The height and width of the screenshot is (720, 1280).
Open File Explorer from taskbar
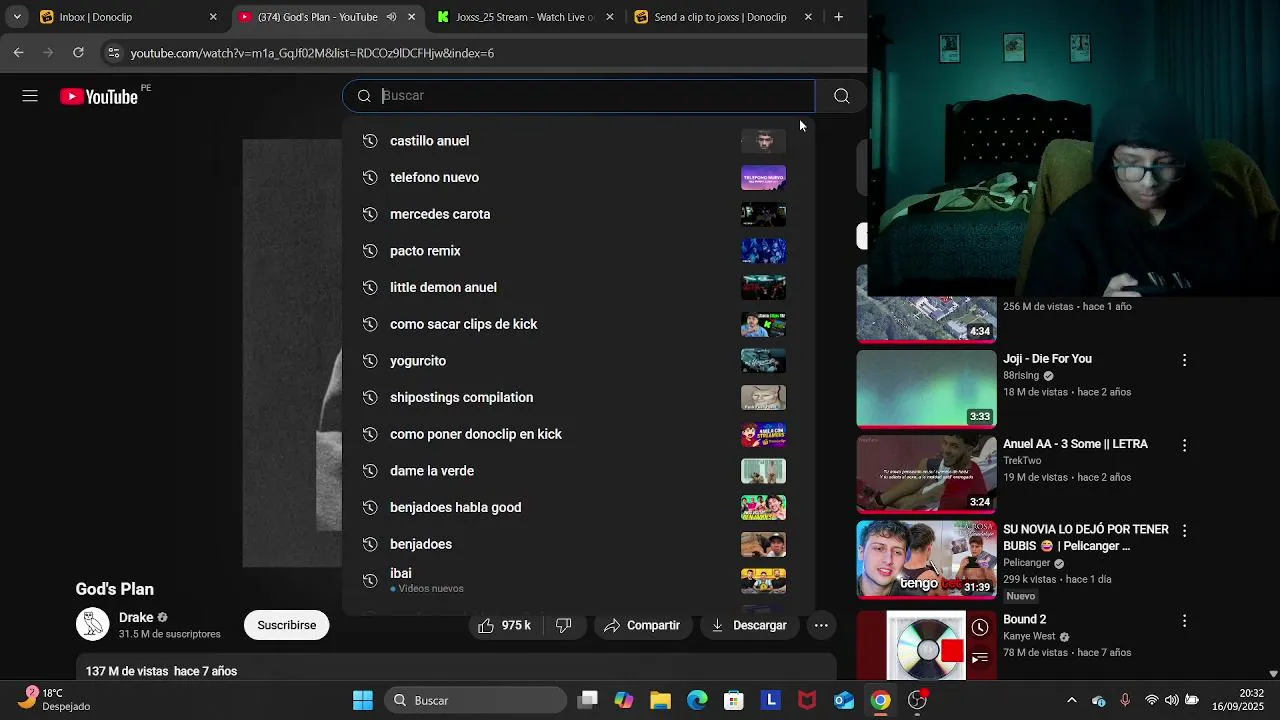[x=660, y=700]
